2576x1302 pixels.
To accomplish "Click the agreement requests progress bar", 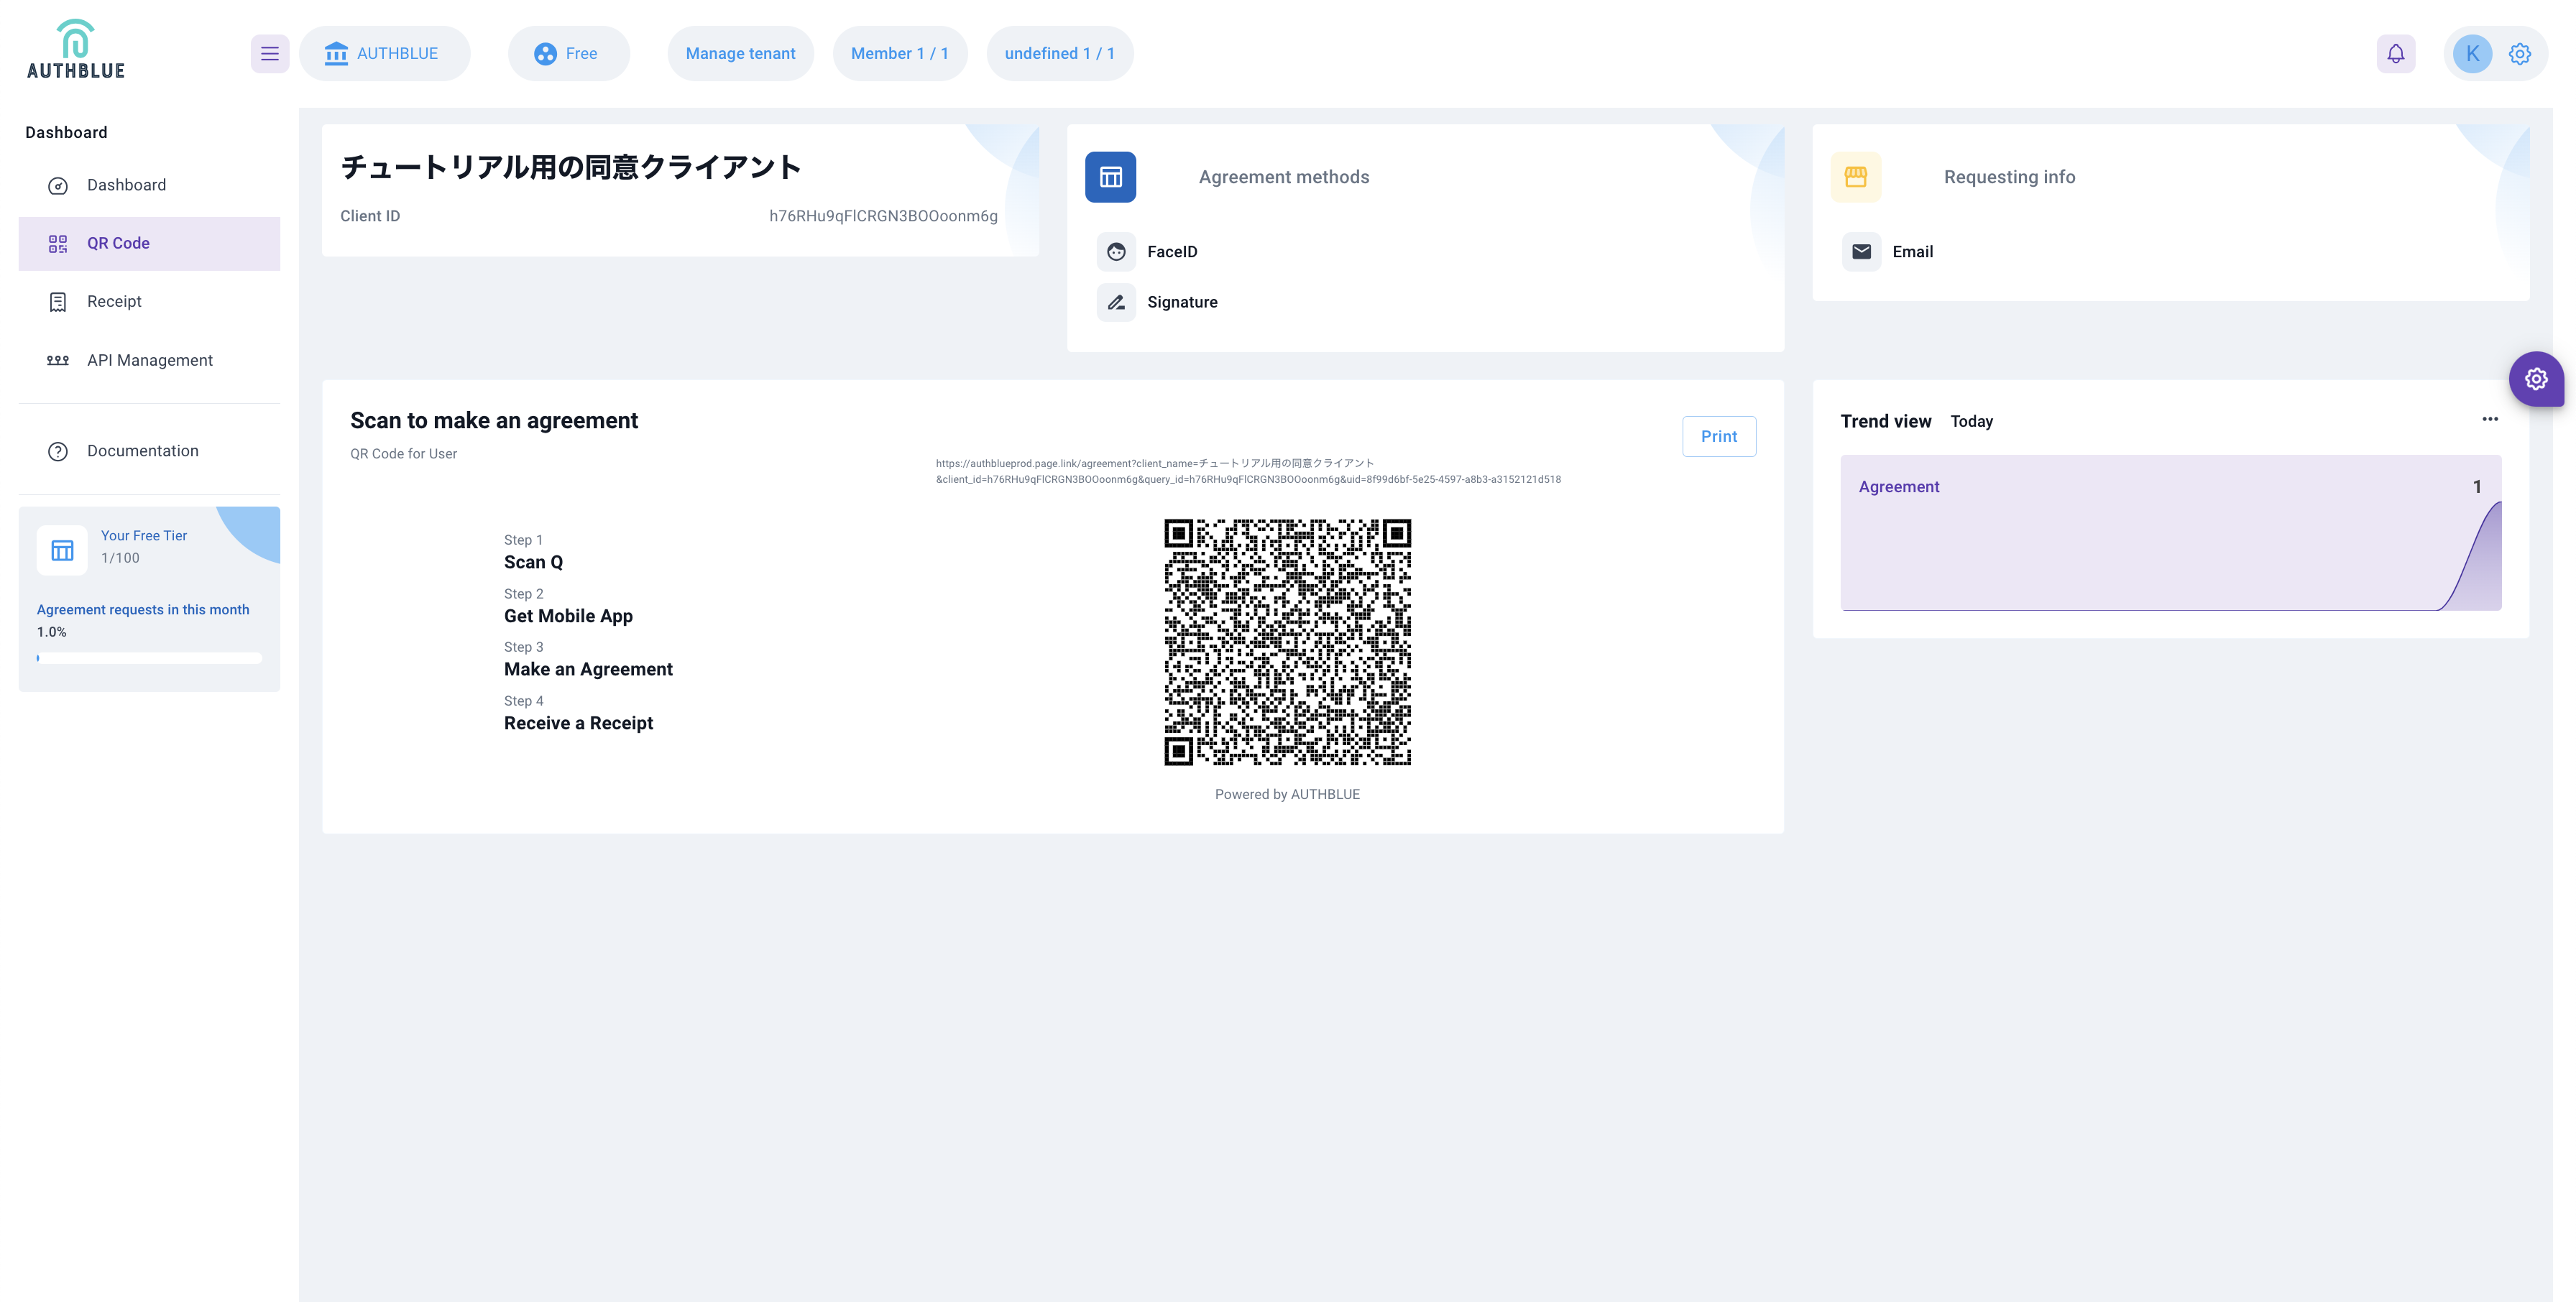I will pyautogui.click(x=149, y=658).
